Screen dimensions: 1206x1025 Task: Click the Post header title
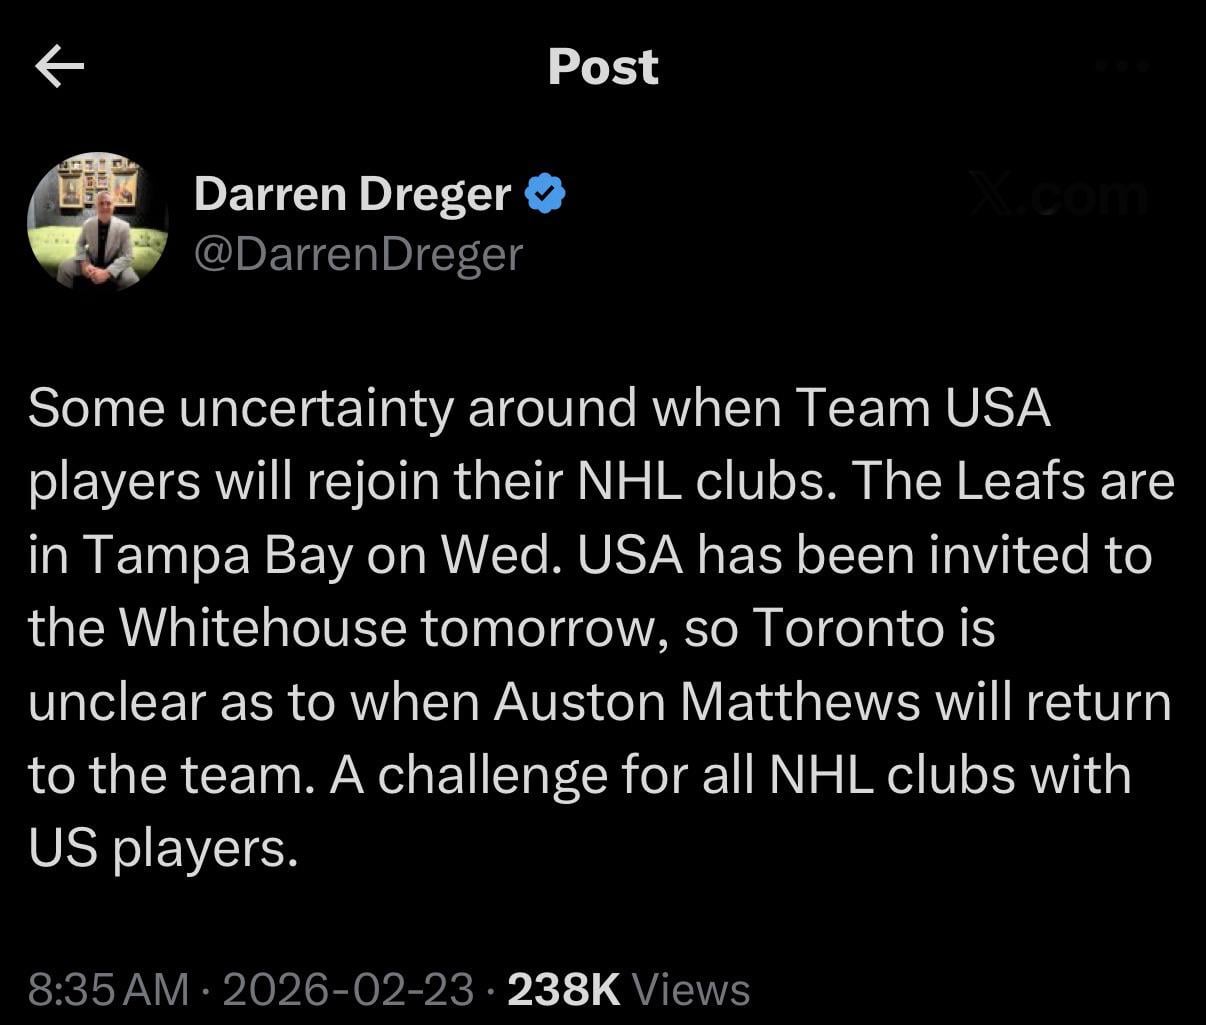click(x=603, y=67)
